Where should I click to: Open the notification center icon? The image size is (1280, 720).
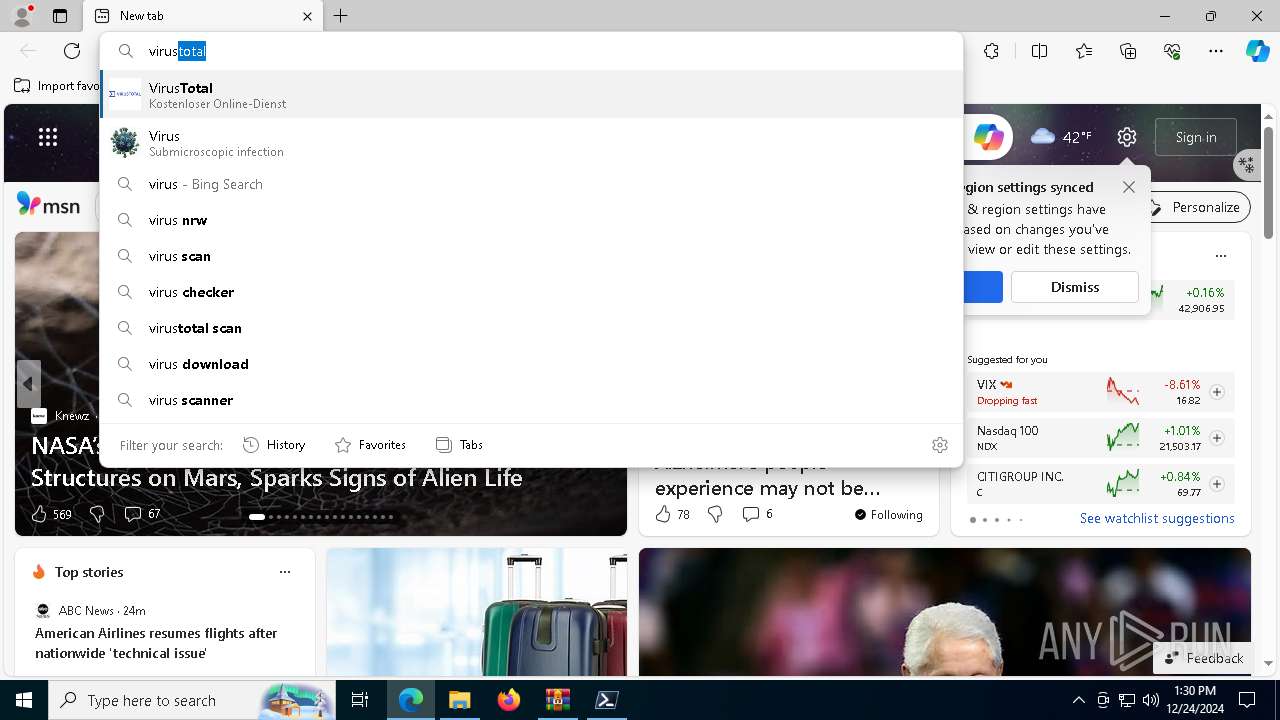click(x=1247, y=700)
